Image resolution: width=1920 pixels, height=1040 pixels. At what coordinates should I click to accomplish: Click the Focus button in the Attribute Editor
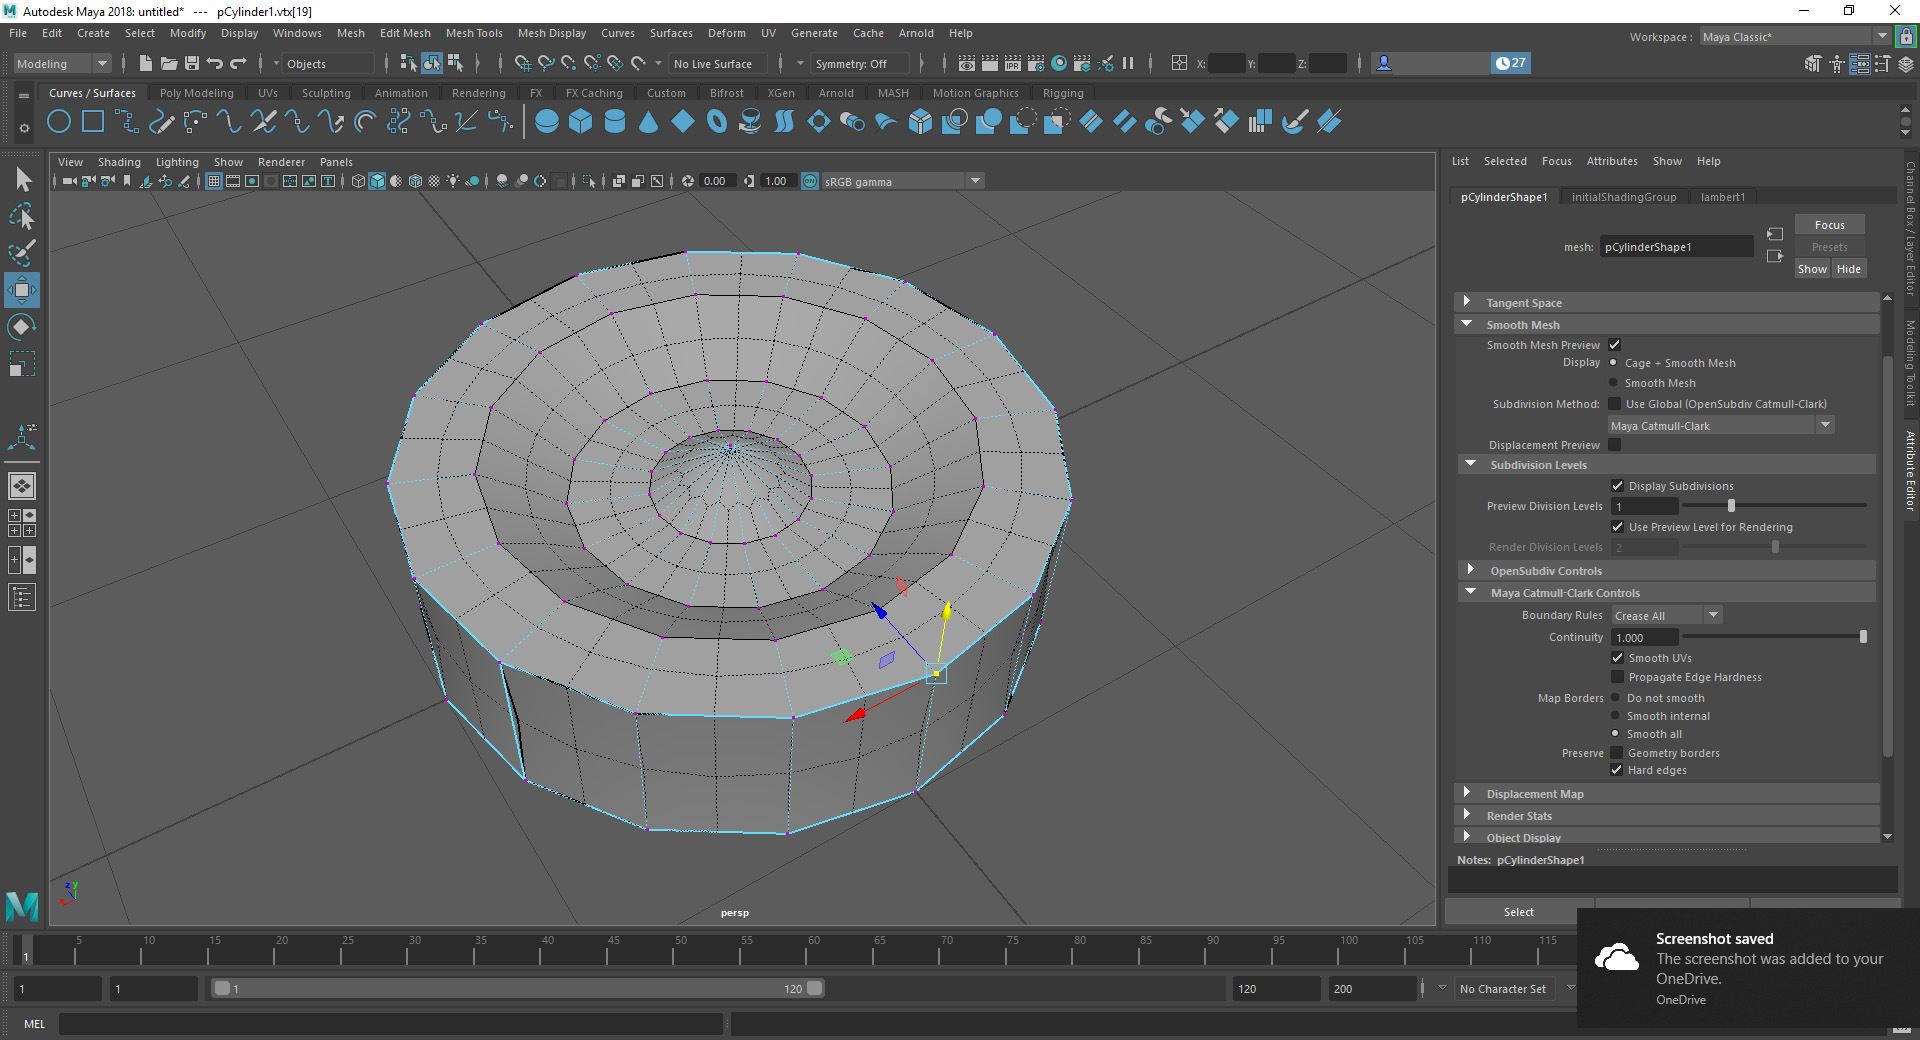(x=1829, y=224)
